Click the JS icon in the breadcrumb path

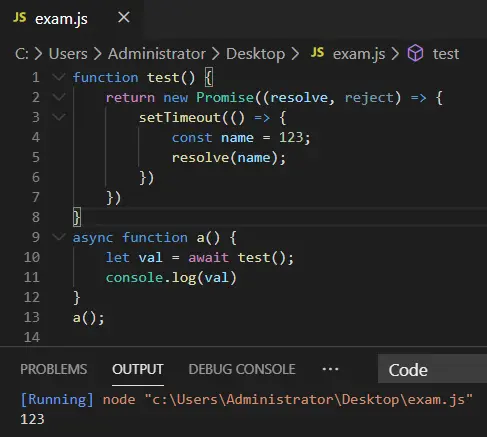[317, 53]
